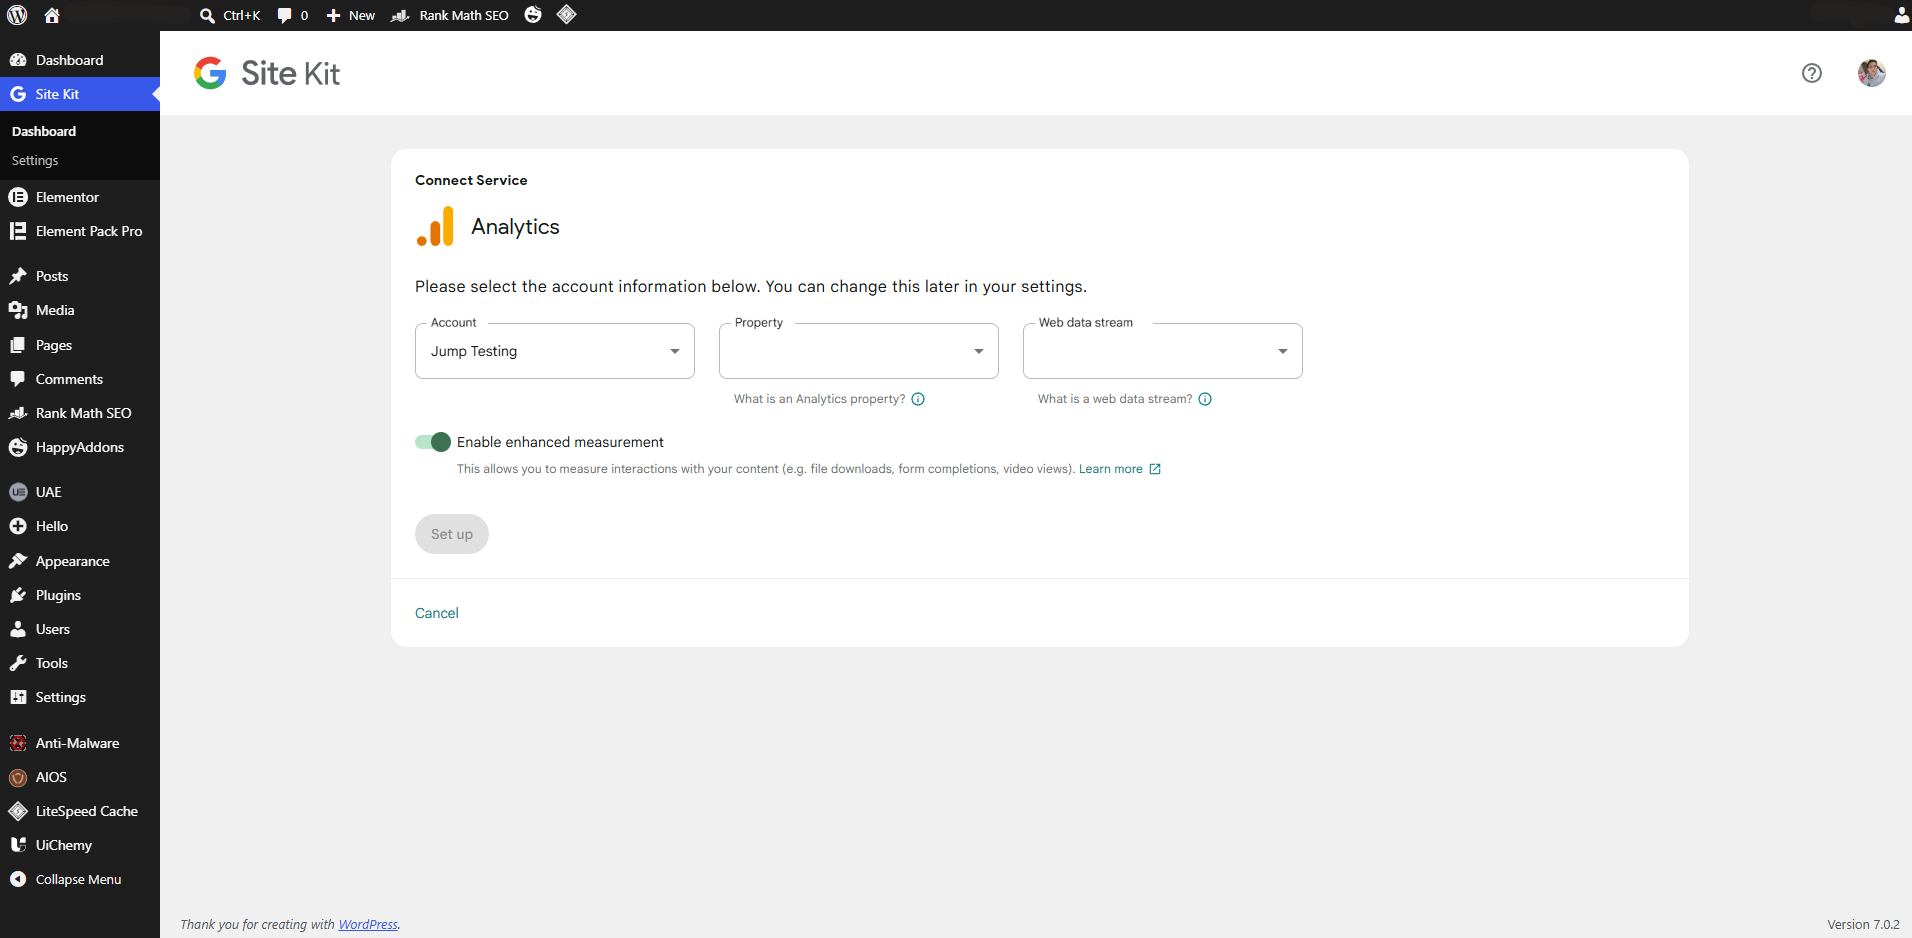Follow the WordPress footer link
Screen dimensions: 1912x938
pos(368,925)
